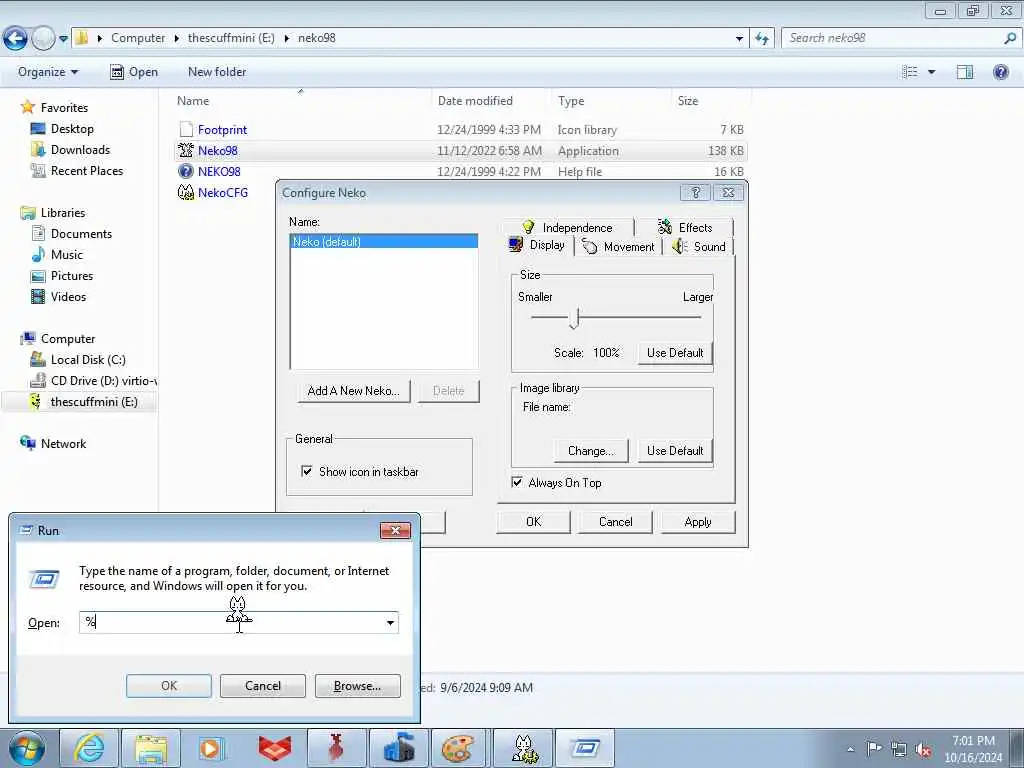1024x768 pixels.
Task: Expand the Computer breadcrumb arrow
Action: pos(176,38)
